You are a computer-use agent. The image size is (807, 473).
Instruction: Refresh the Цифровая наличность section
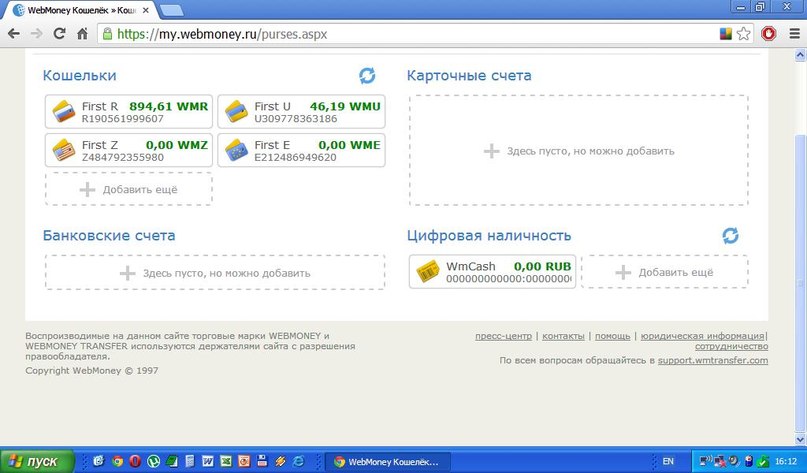[x=731, y=236]
